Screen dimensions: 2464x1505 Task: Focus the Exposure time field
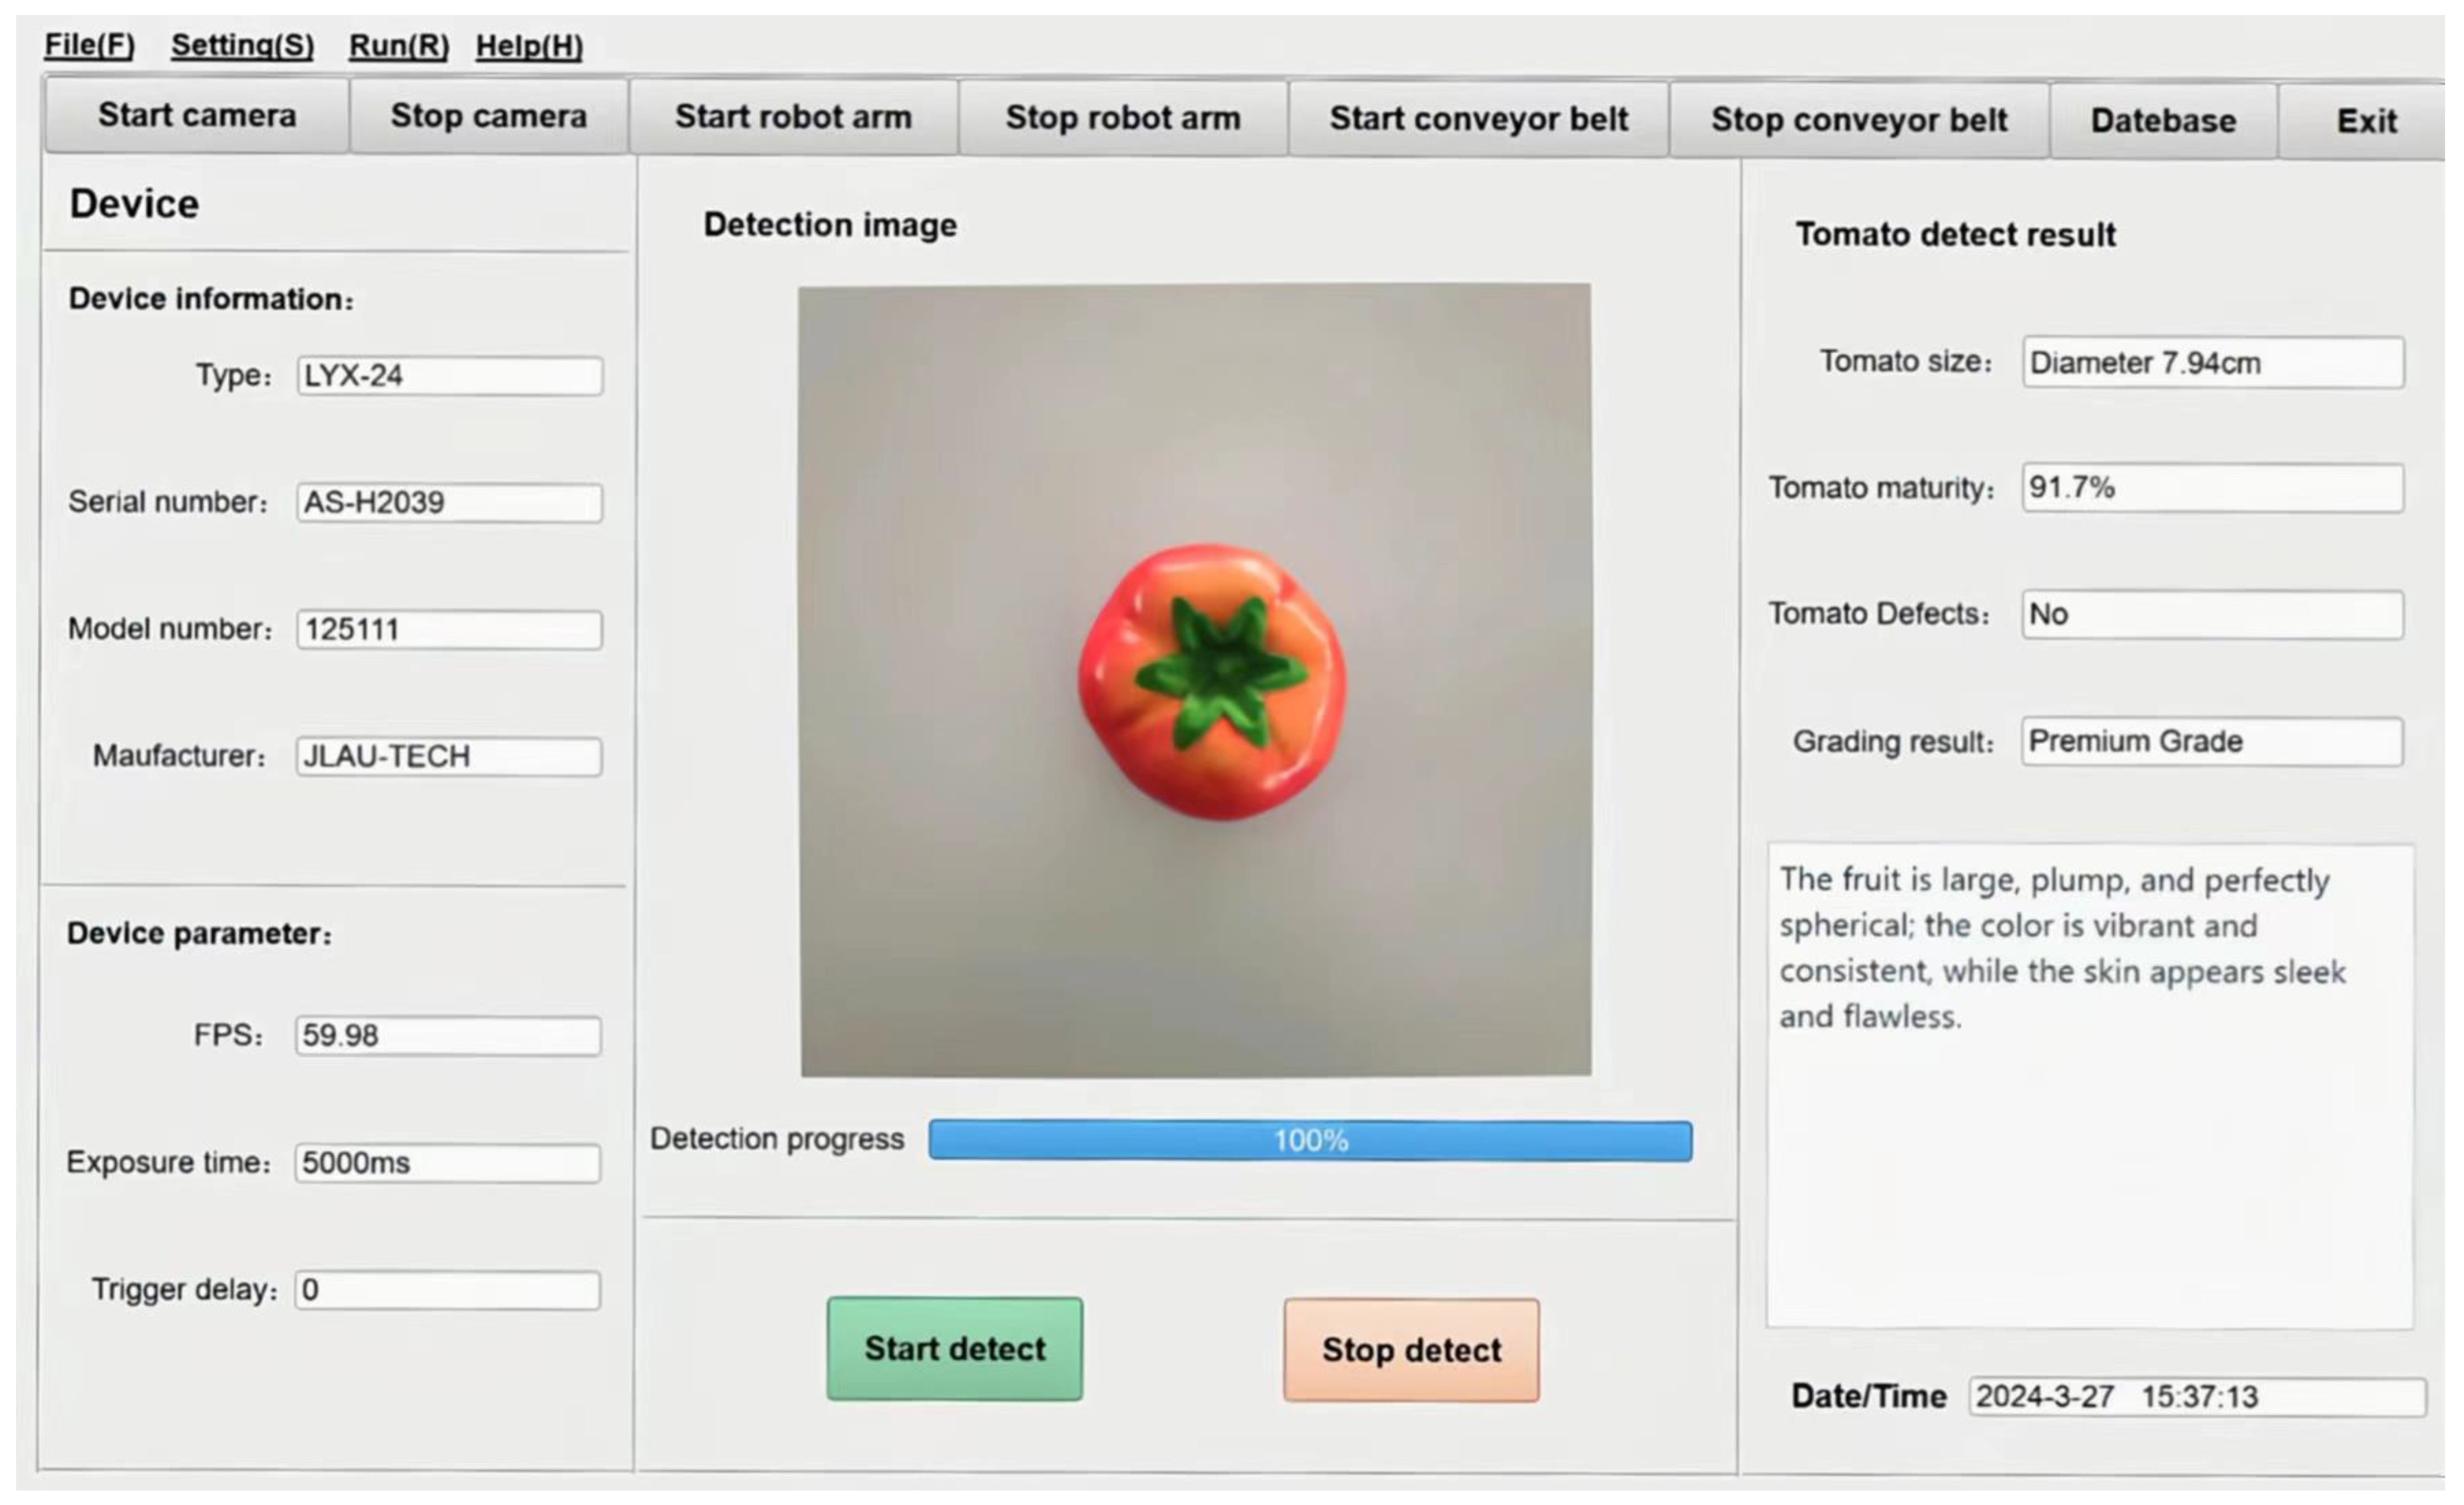click(x=448, y=1163)
